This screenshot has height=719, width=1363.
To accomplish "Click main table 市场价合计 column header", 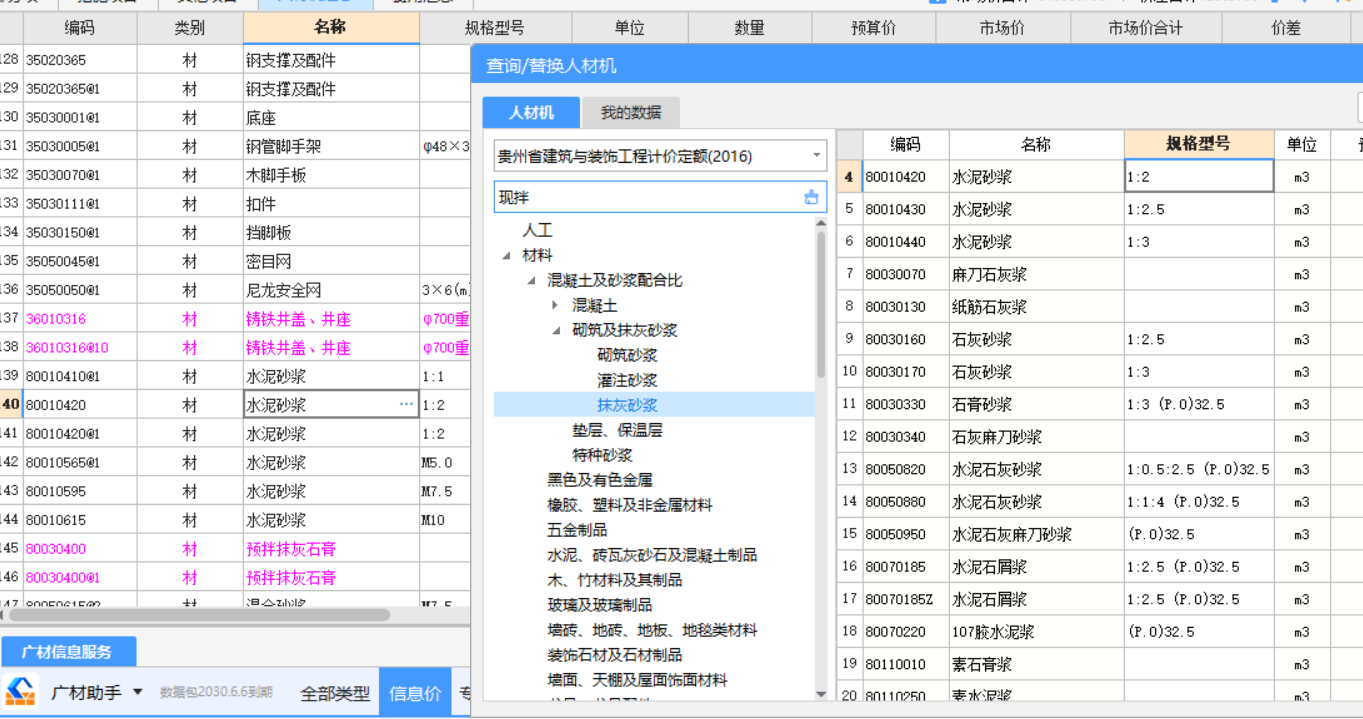I will 1145,28.
